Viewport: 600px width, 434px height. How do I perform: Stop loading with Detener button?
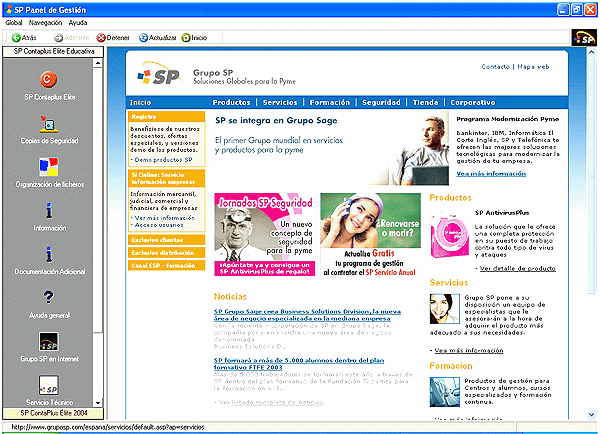(x=113, y=38)
